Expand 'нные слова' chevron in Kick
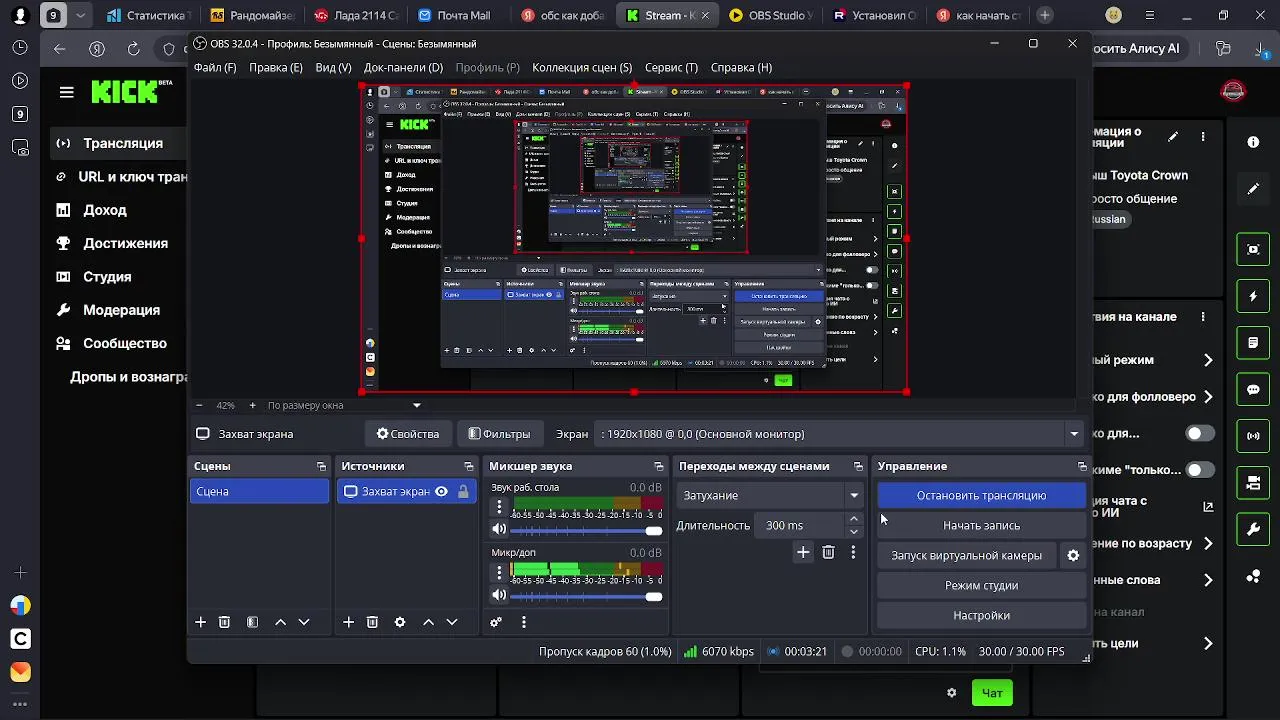This screenshot has height=720, width=1280. pyautogui.click(x=1208, y=580)
